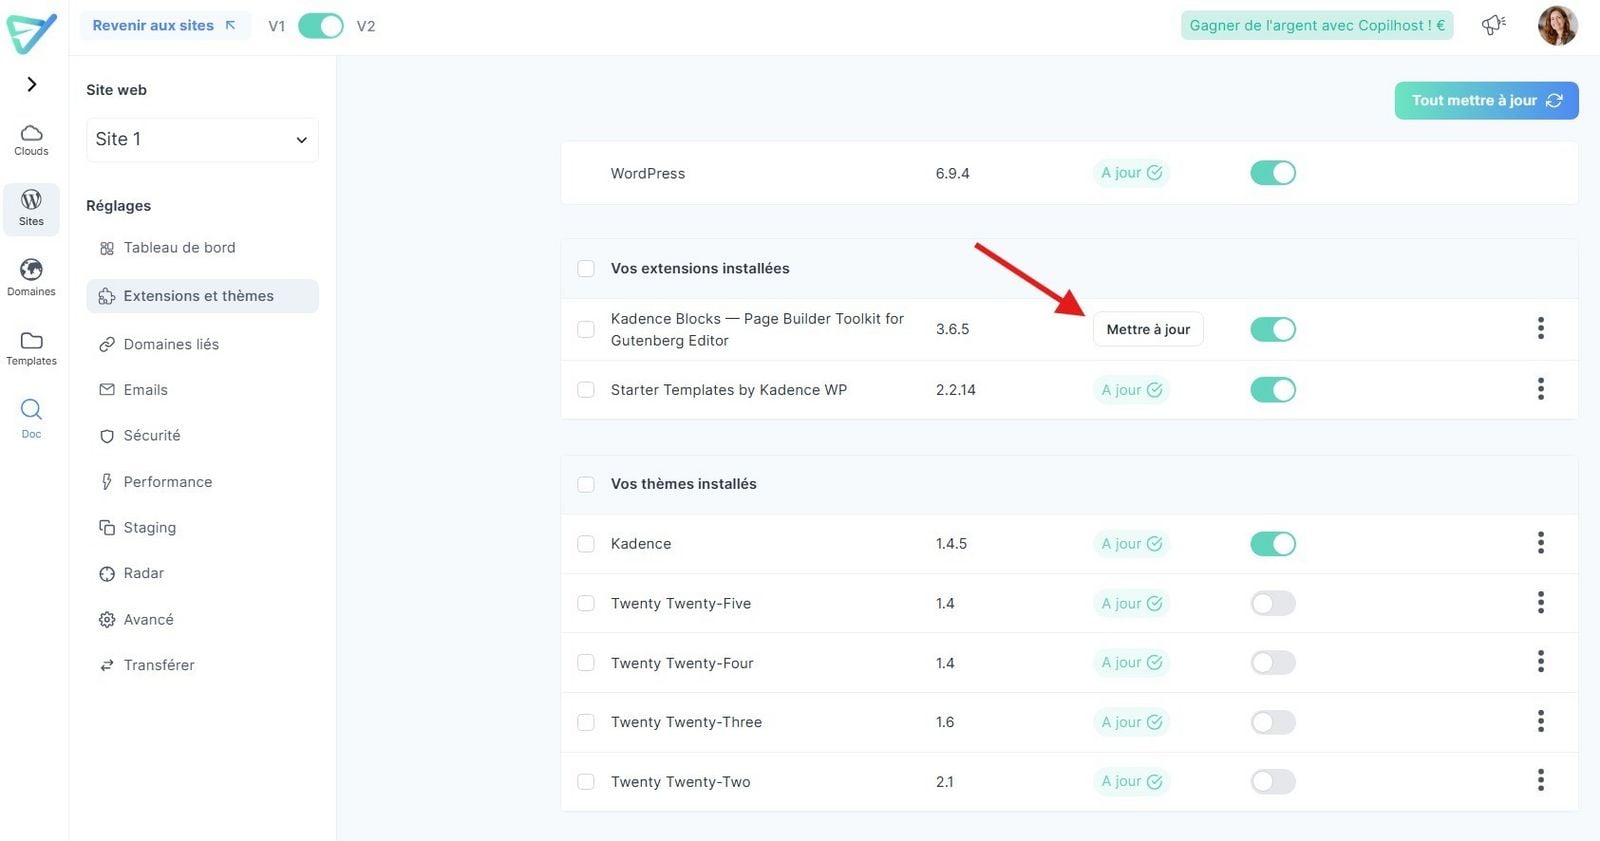Screen dimensions: 1600x841
Task: Open Twenty Twenty-Four three-dot menu
Action: click(x=1541, y=661)
